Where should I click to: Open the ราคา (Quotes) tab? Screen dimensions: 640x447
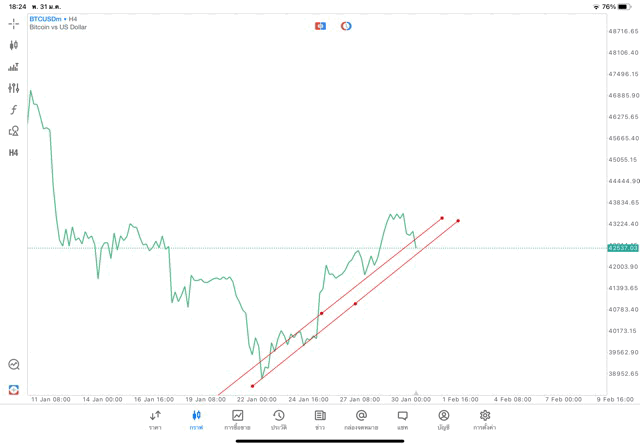[x=155, y=420]
